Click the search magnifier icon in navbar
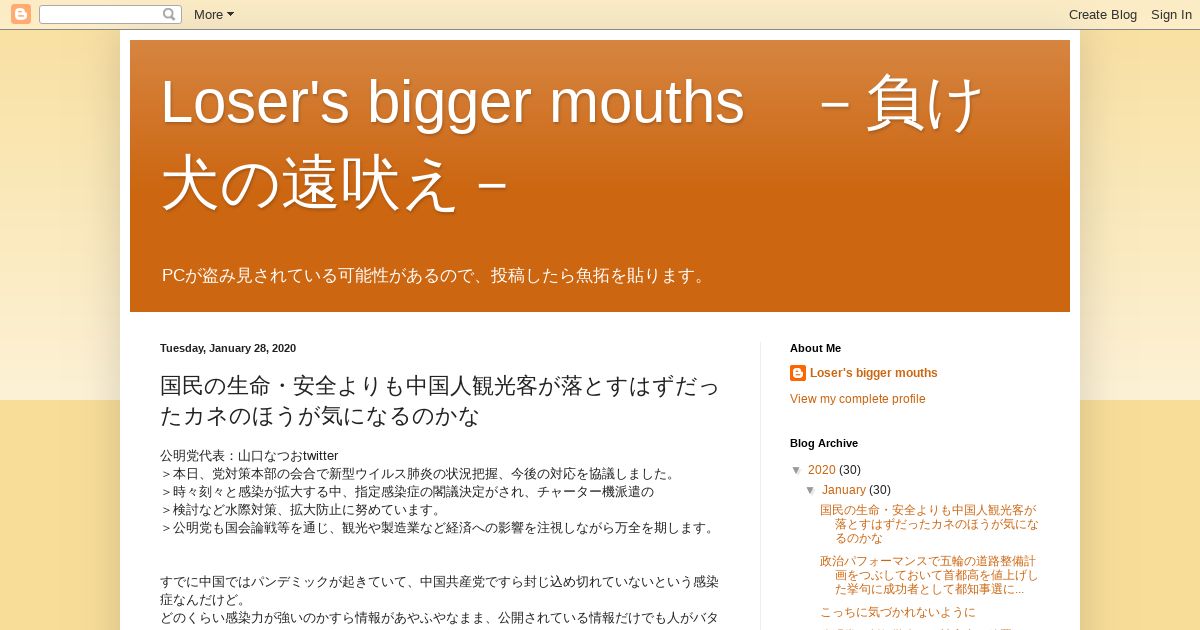Screen dimensions: 1200x630 click(x=169, y=14)
